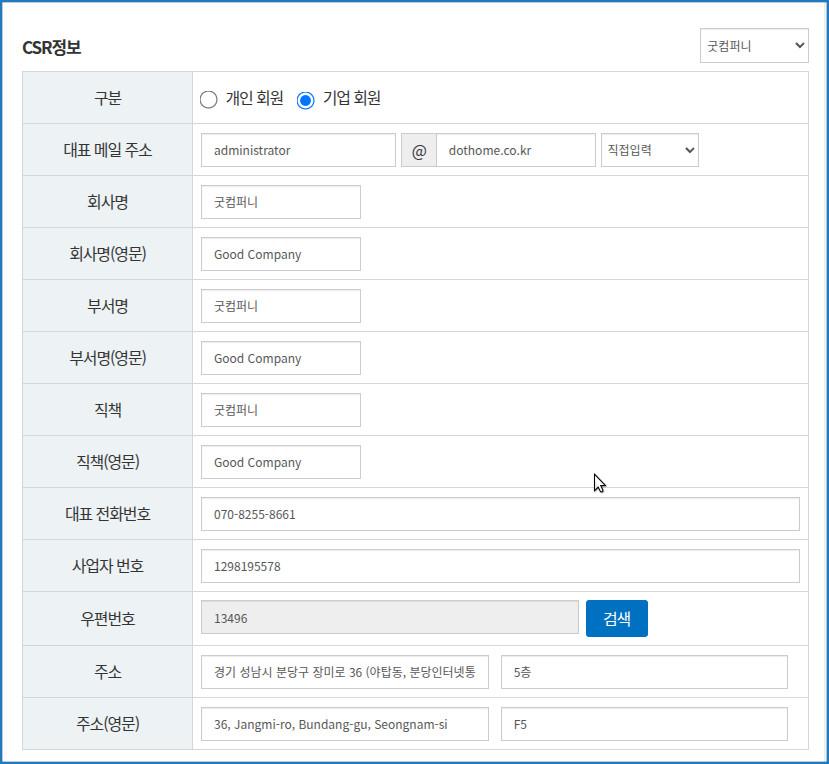Click the English detail address field F5
This screenshot has height=764, width=829.
click(x=644, y=724)
